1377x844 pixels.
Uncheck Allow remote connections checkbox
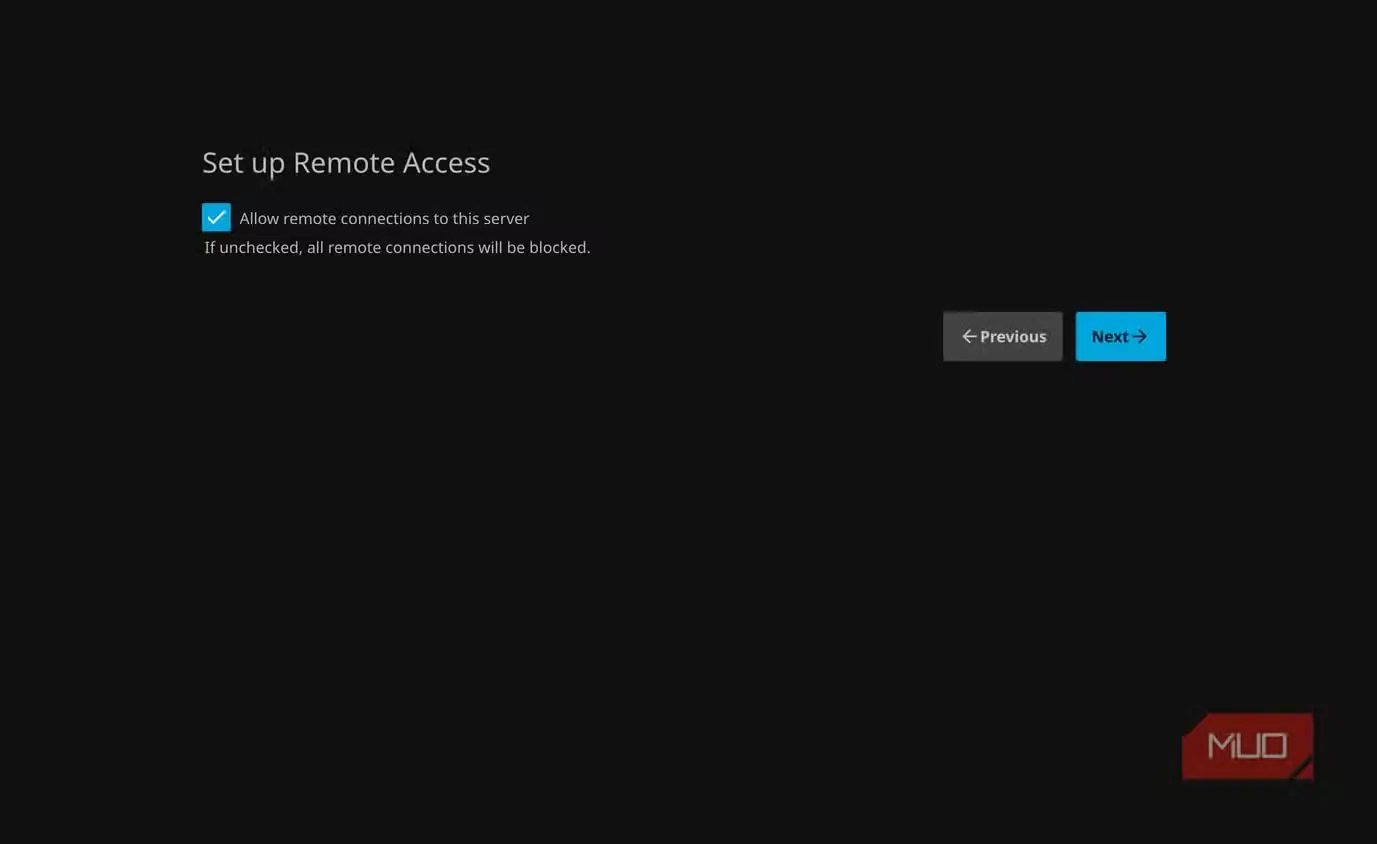[x=216, y=217]
